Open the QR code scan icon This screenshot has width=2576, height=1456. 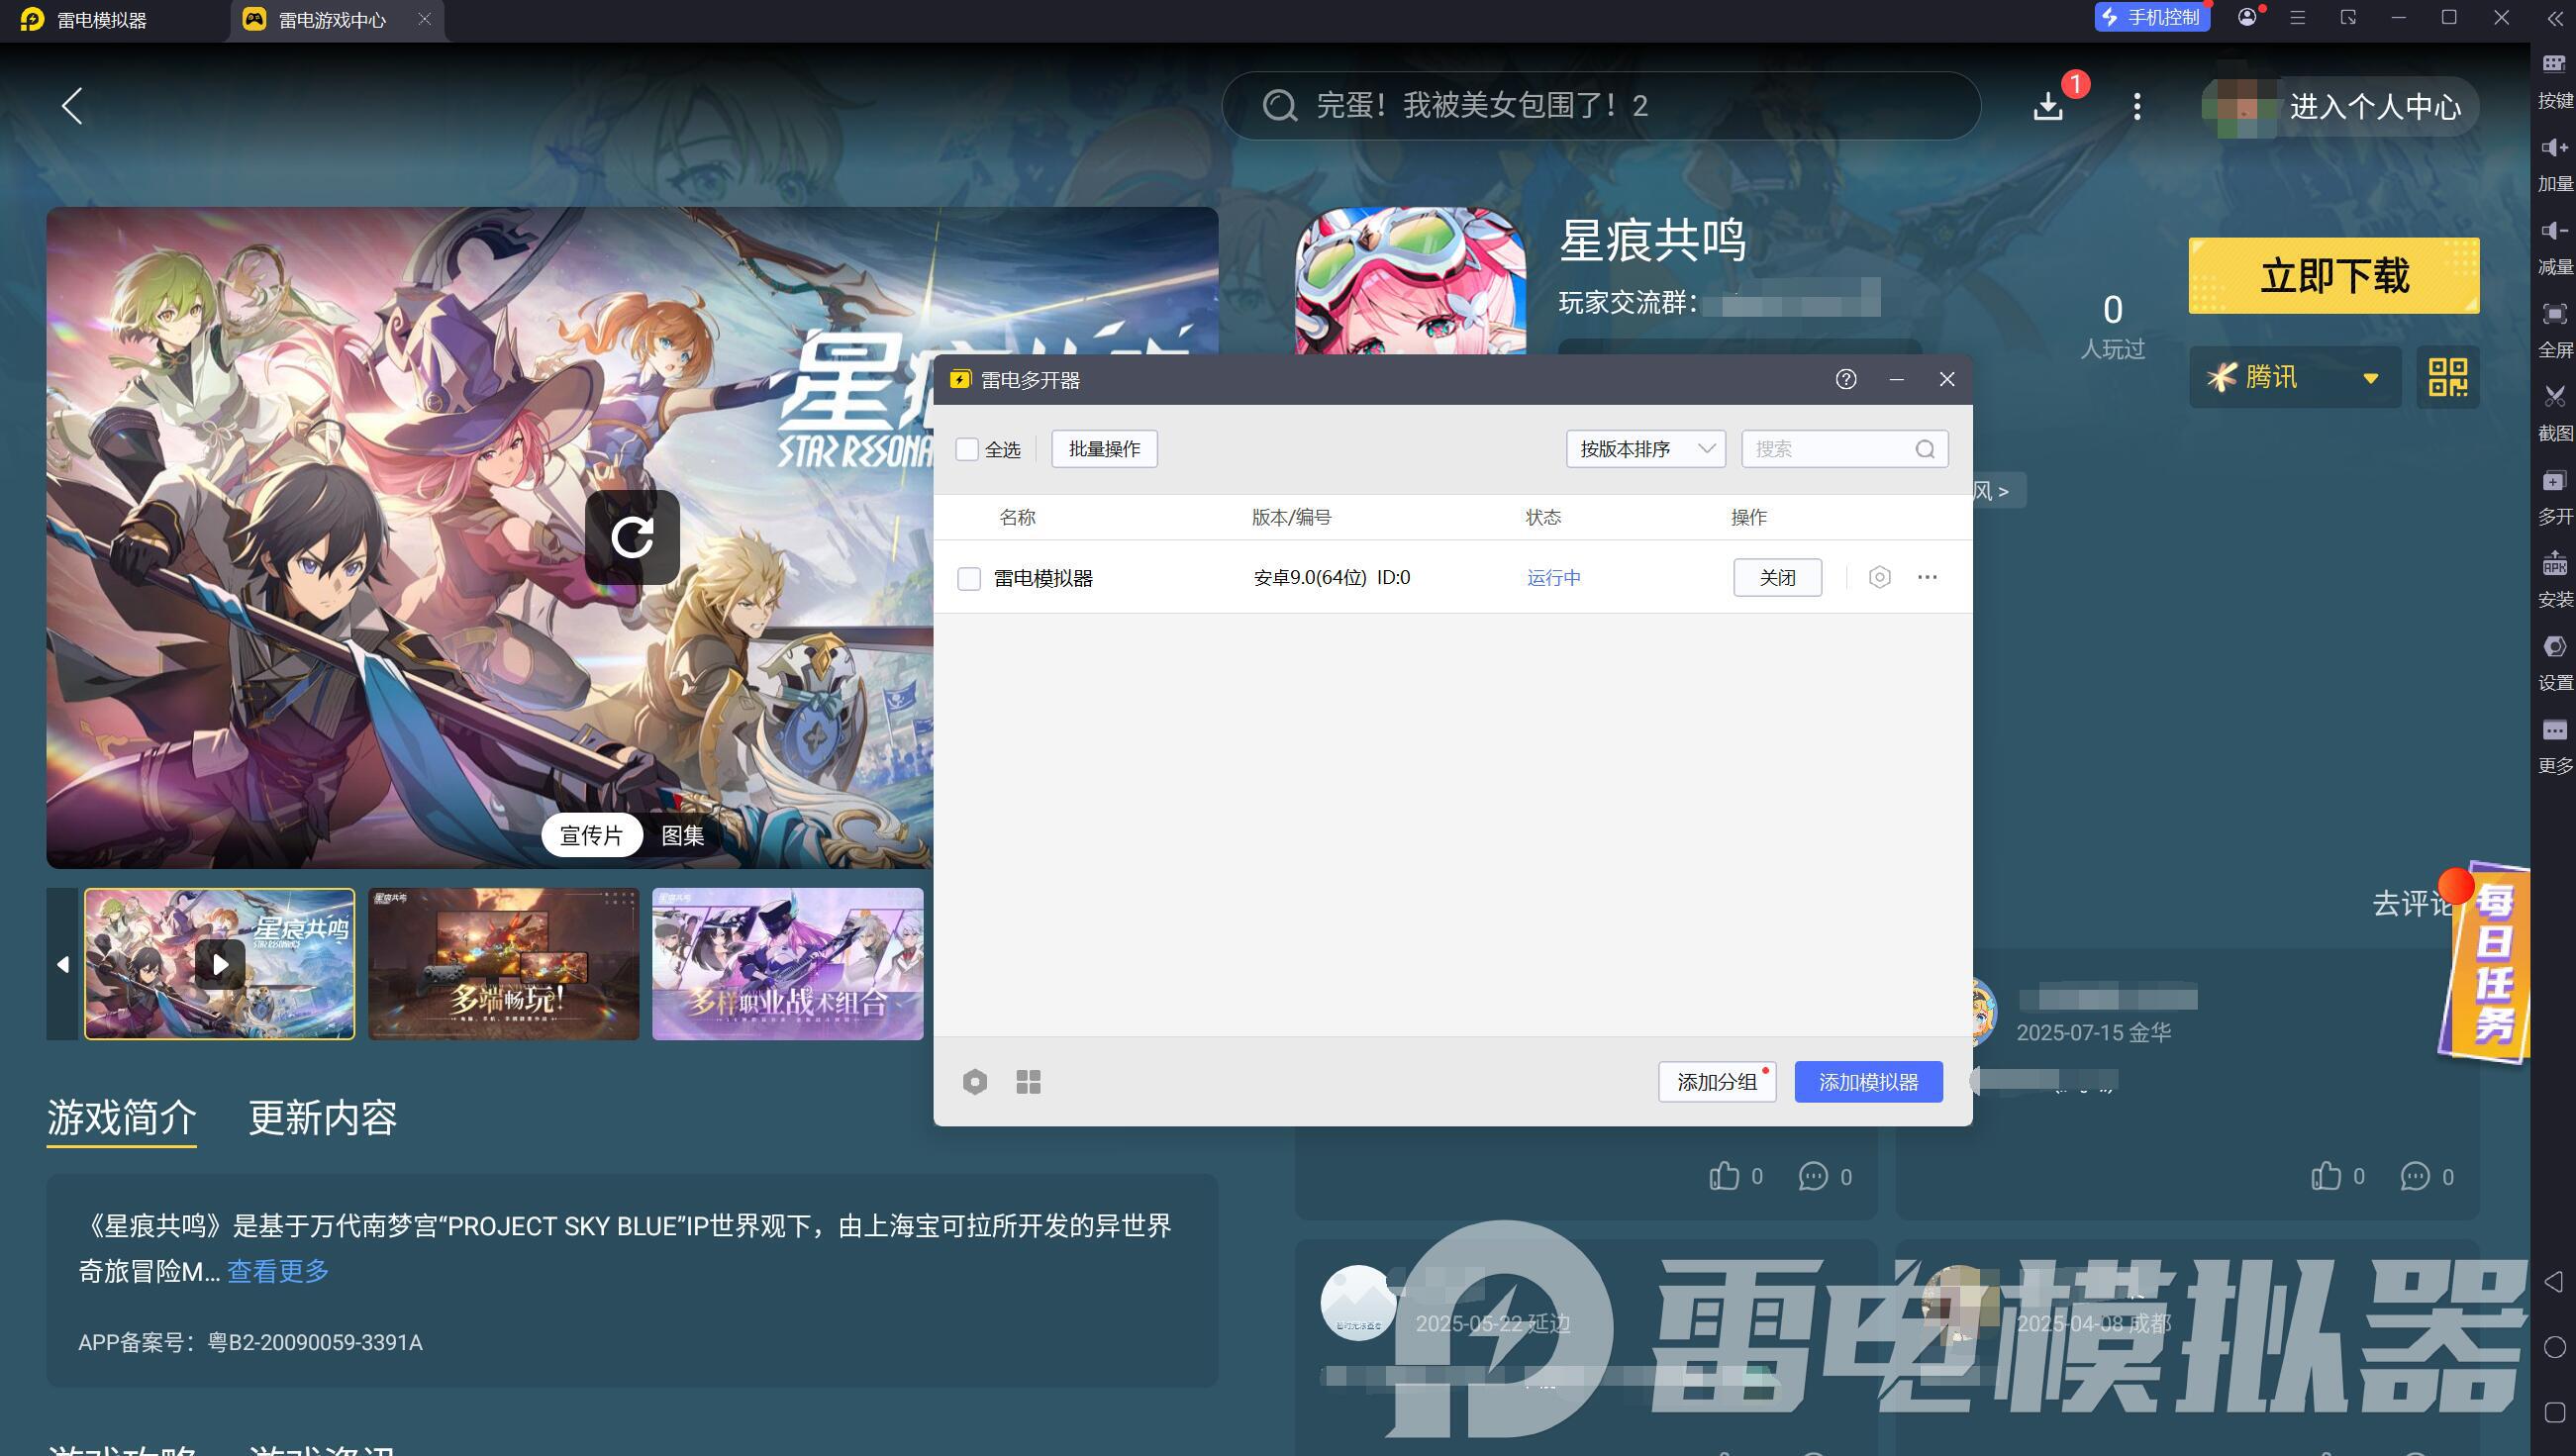tap(2447, 377)
